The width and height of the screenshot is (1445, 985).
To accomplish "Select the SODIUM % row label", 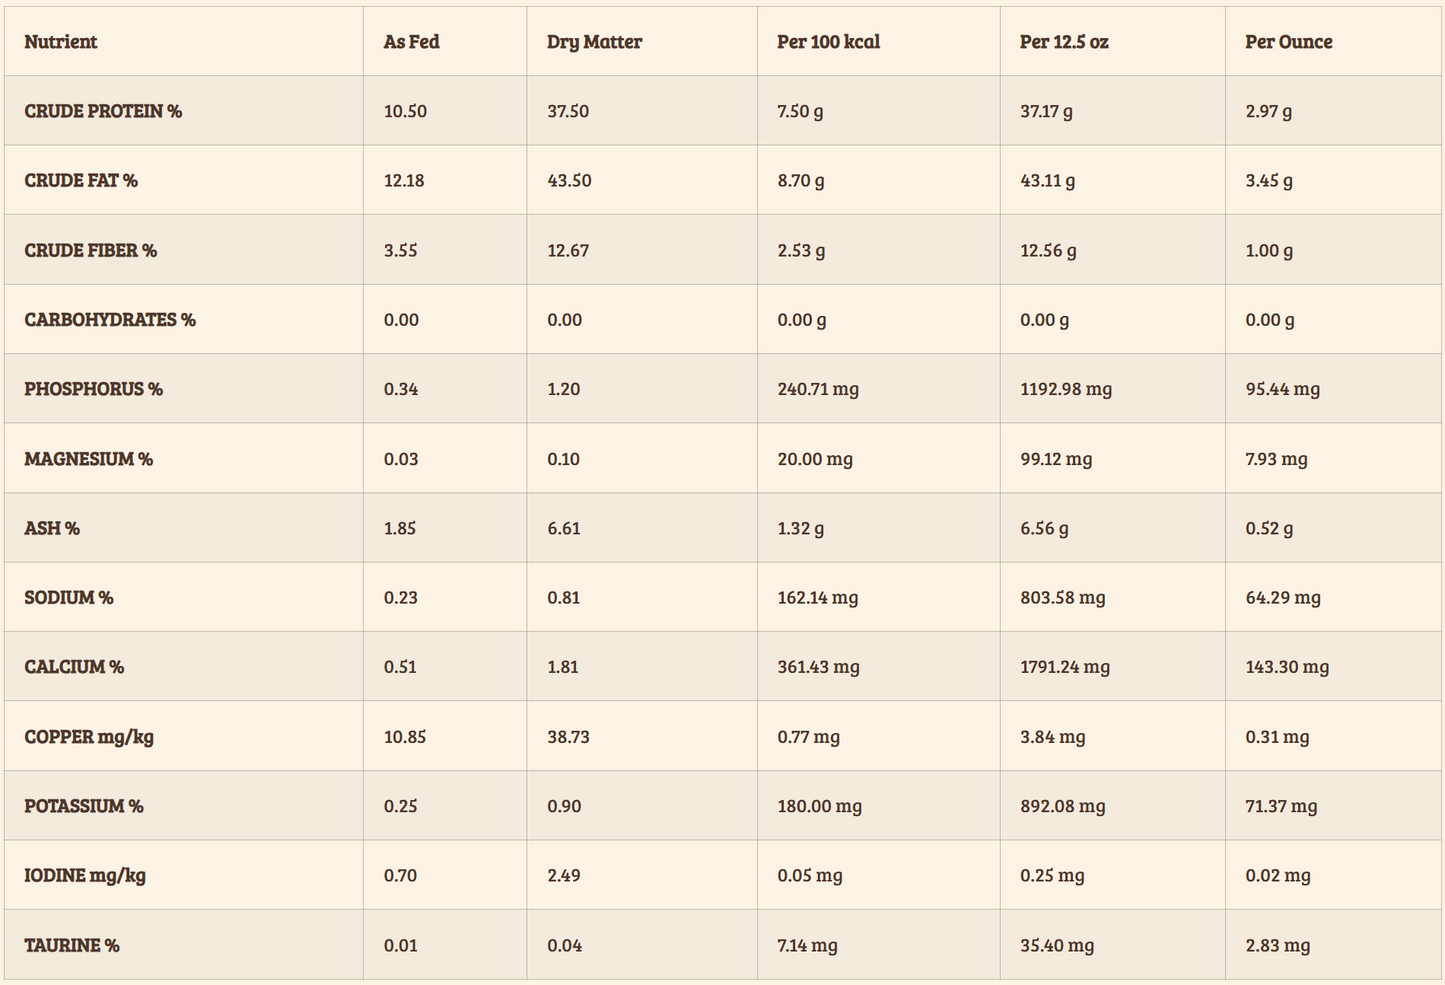I will pos(69,598).
